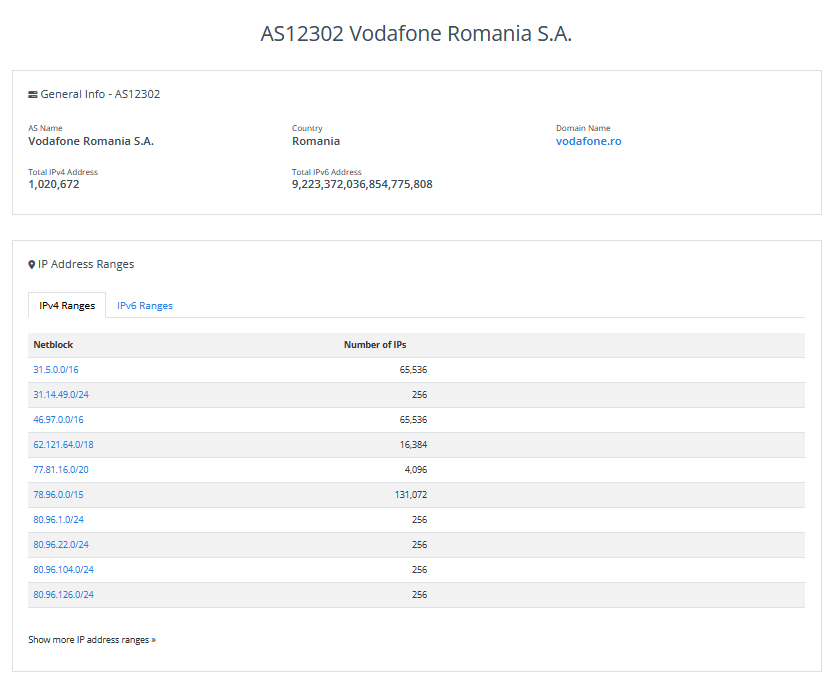This screenshot has width=834, height=694.
Task: Open netblock 80.96.22.0/24
Action: tap(61, 545)
